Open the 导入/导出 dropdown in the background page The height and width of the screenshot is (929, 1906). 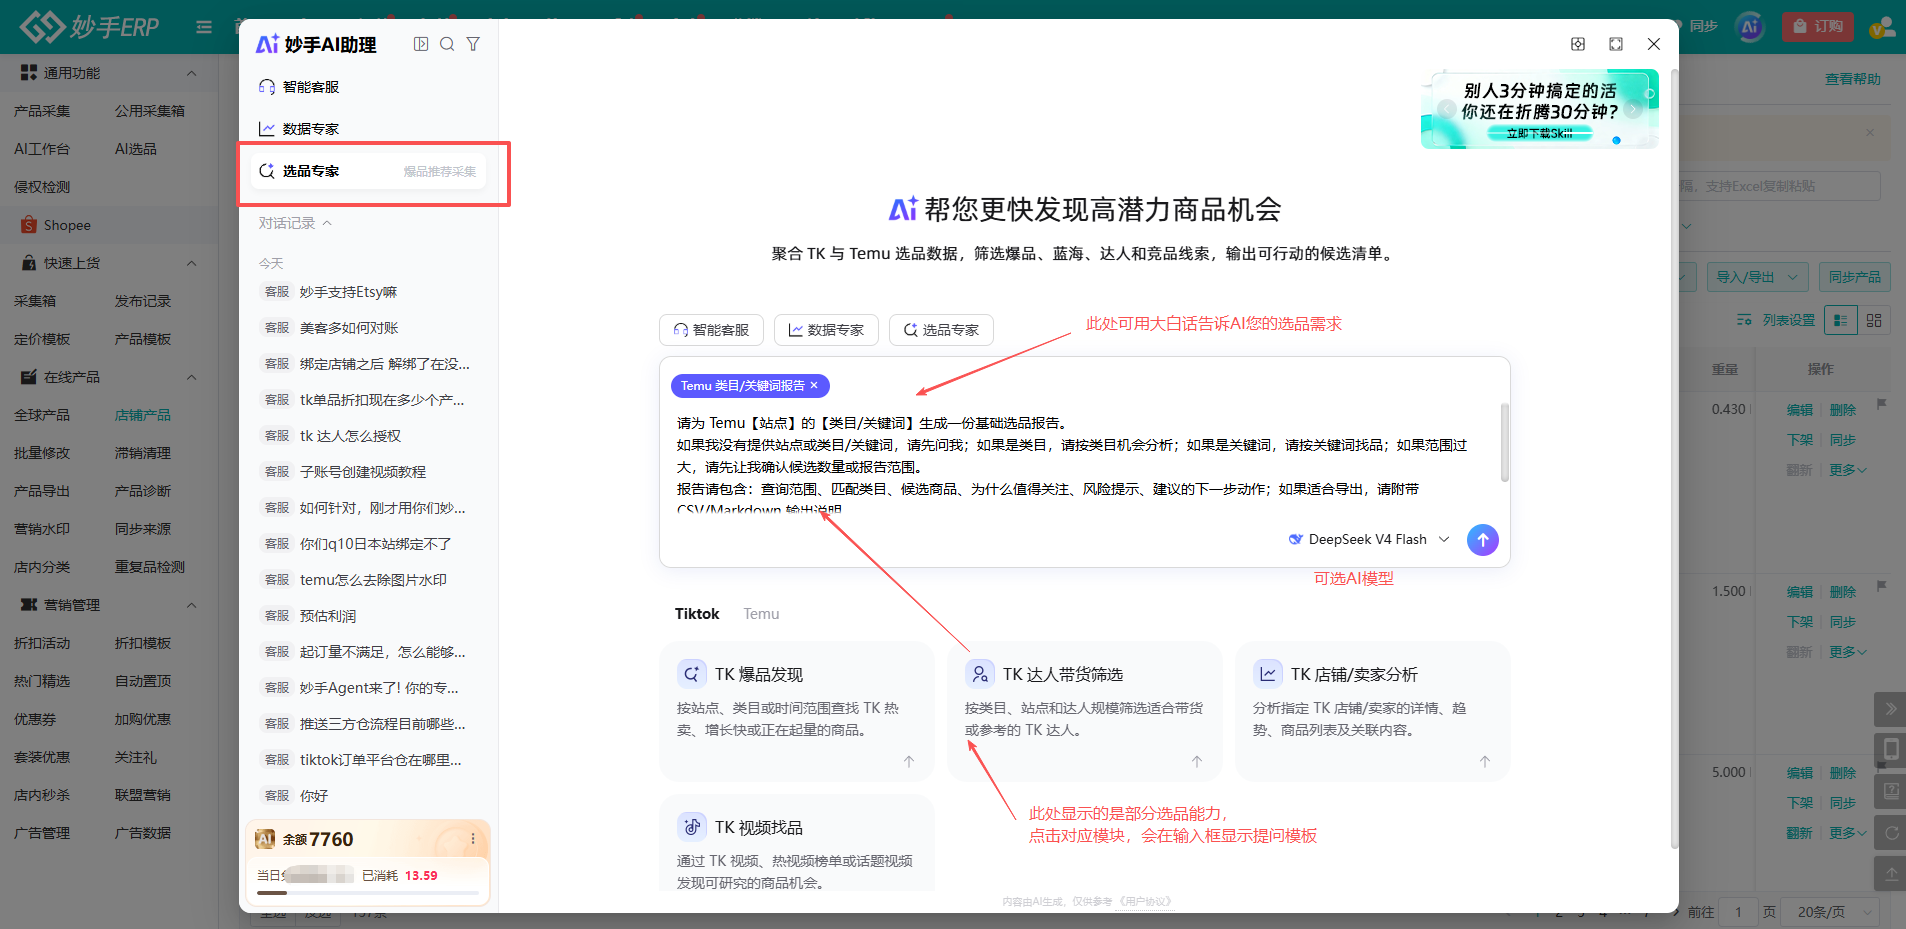click(x=1757, y=277)
